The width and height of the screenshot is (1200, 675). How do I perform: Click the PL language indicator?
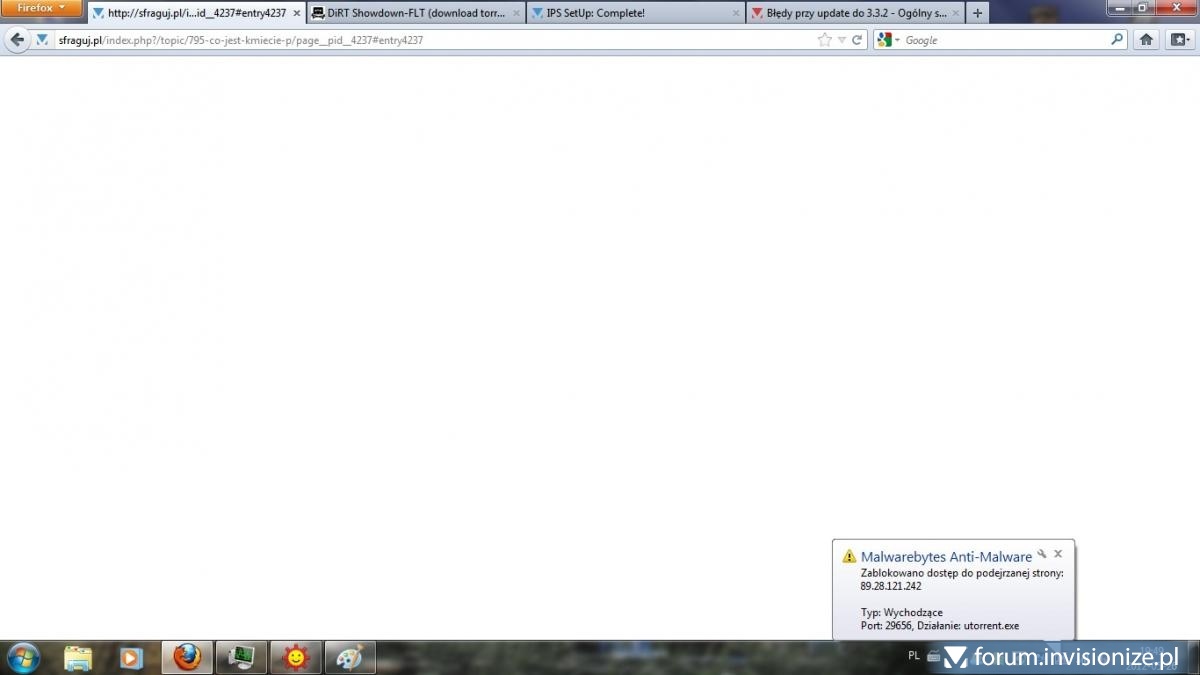point(914,656)
